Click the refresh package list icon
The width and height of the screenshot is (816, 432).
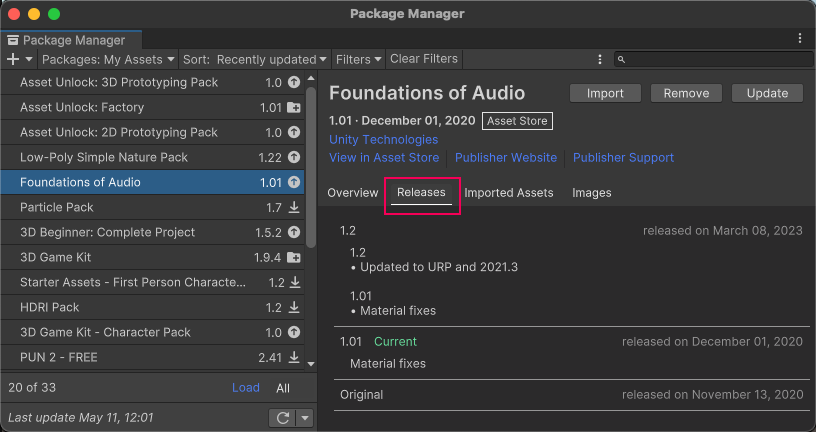pos(283,418)
